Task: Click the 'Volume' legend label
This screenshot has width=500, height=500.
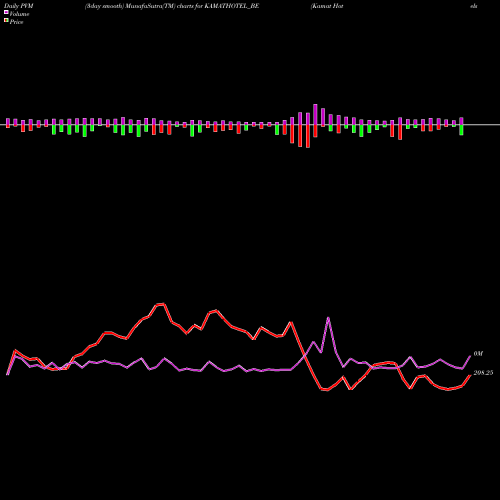Action: [19, 14]
